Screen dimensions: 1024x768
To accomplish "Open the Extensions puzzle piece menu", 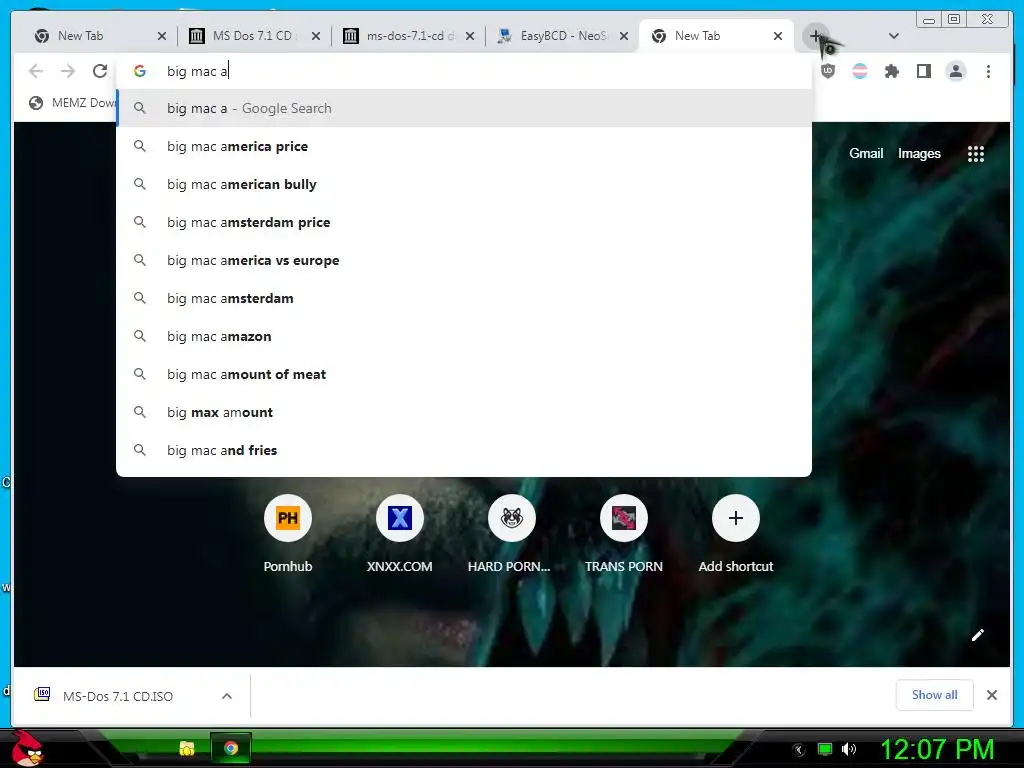I will point(891,71).
